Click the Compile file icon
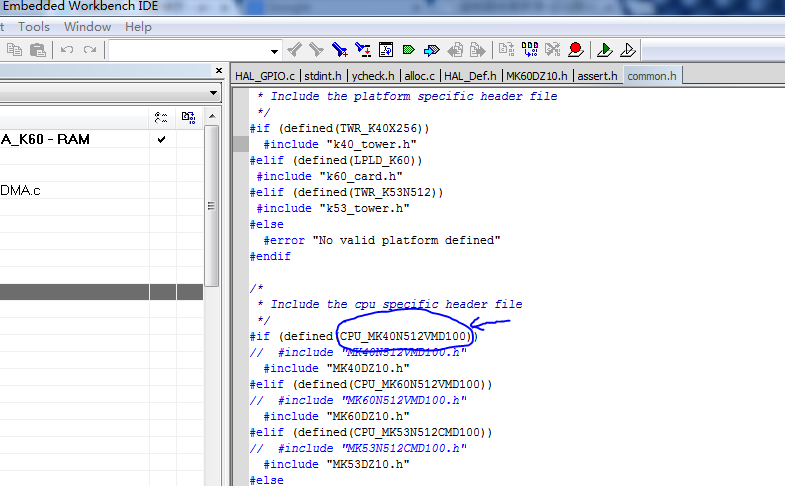 [x=506, y=50]
